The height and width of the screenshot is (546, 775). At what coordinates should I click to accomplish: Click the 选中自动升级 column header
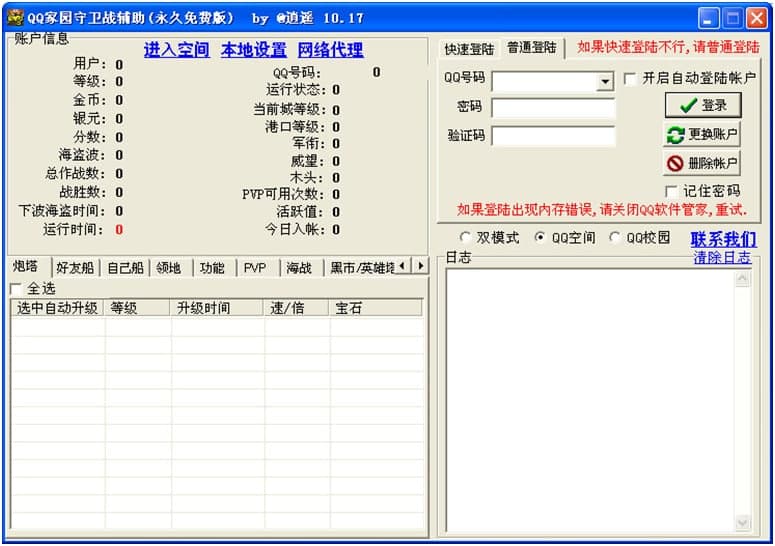tap(57, 308)
